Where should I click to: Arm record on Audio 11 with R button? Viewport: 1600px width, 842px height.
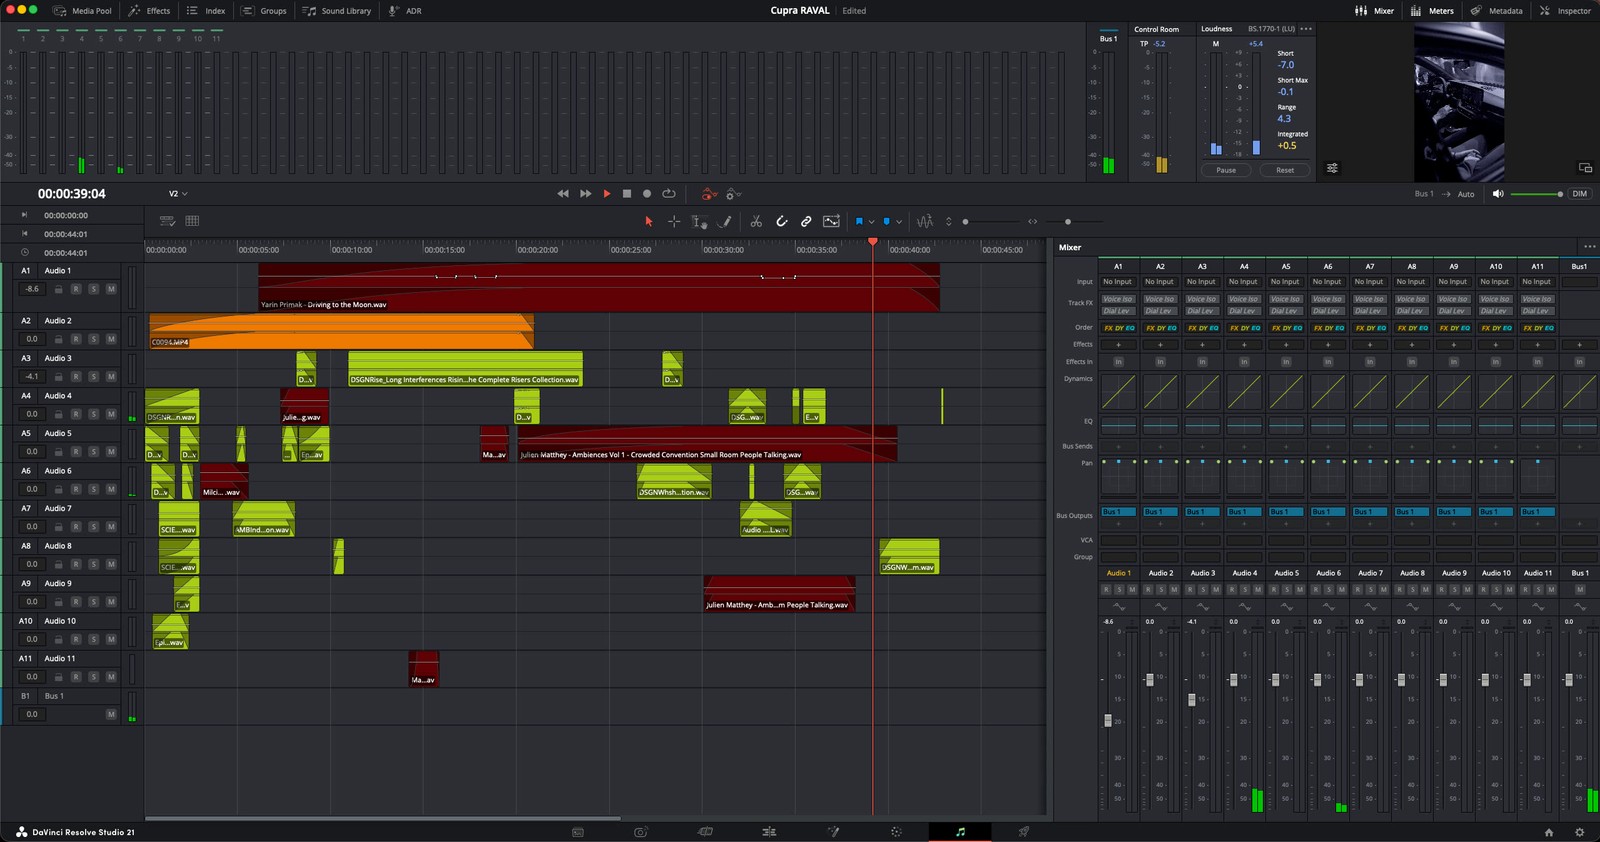[x=75, y=677]
